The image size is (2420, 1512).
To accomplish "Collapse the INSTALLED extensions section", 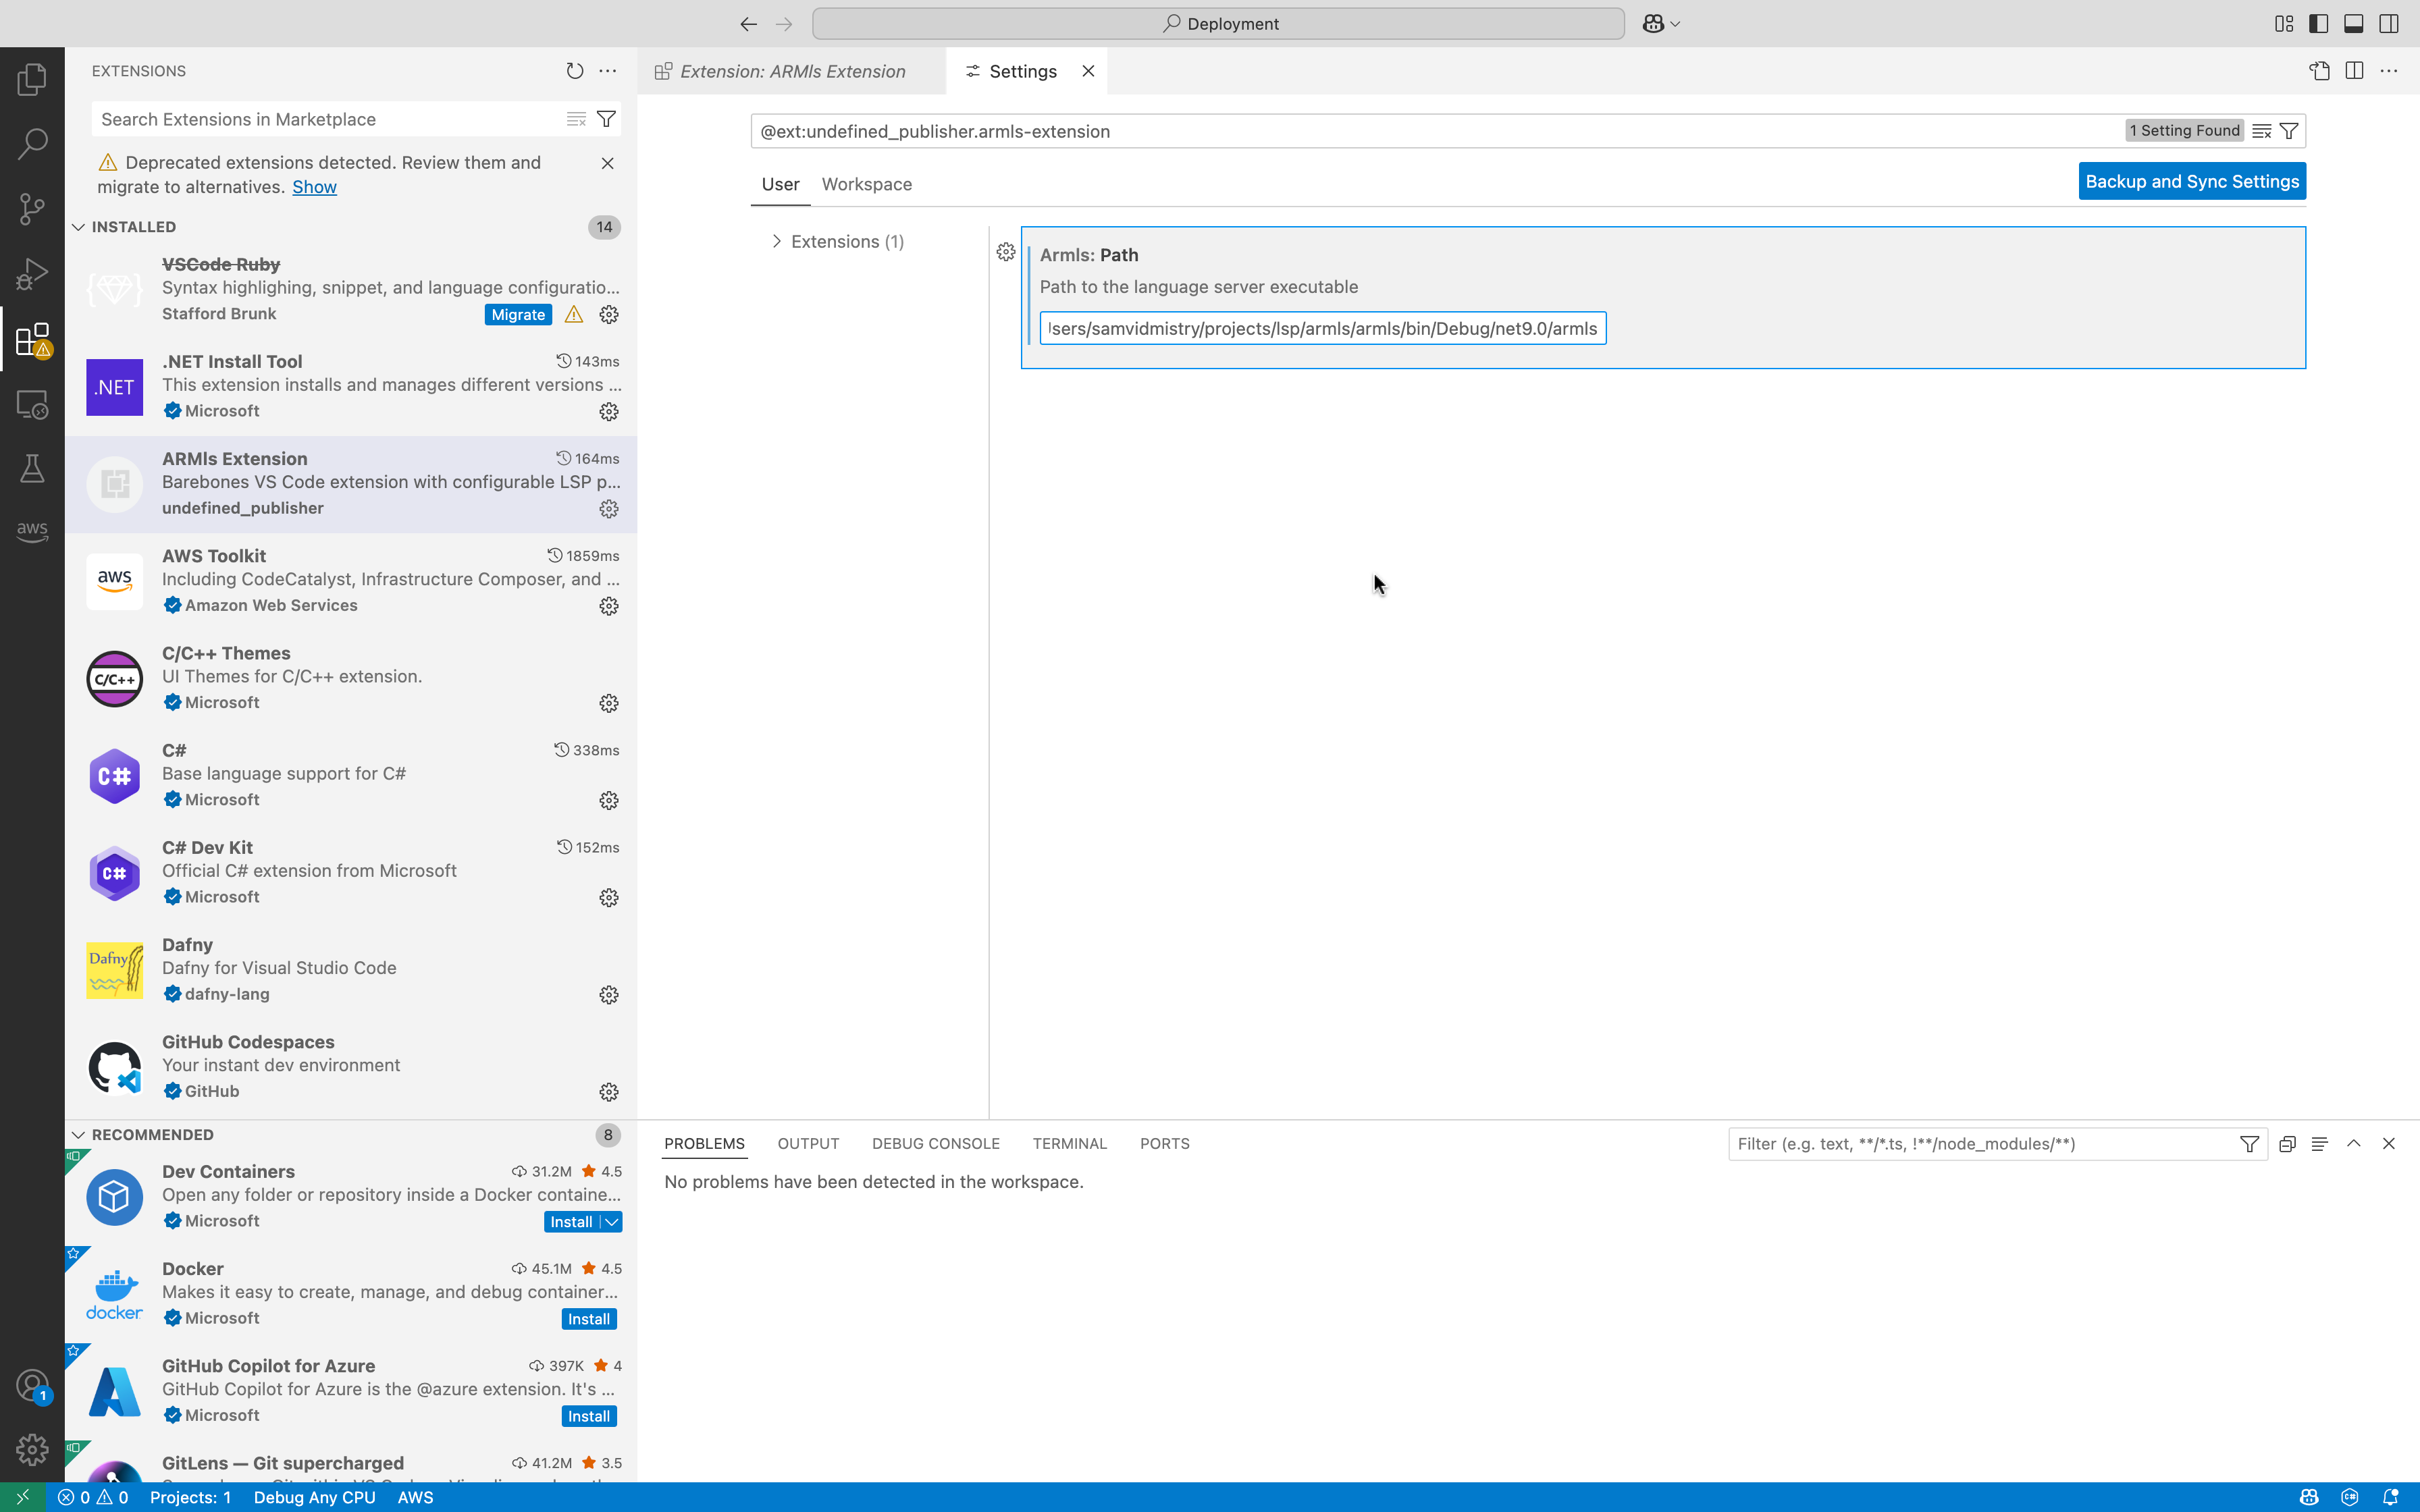I will pyautogui.click(x=78, y=227).
